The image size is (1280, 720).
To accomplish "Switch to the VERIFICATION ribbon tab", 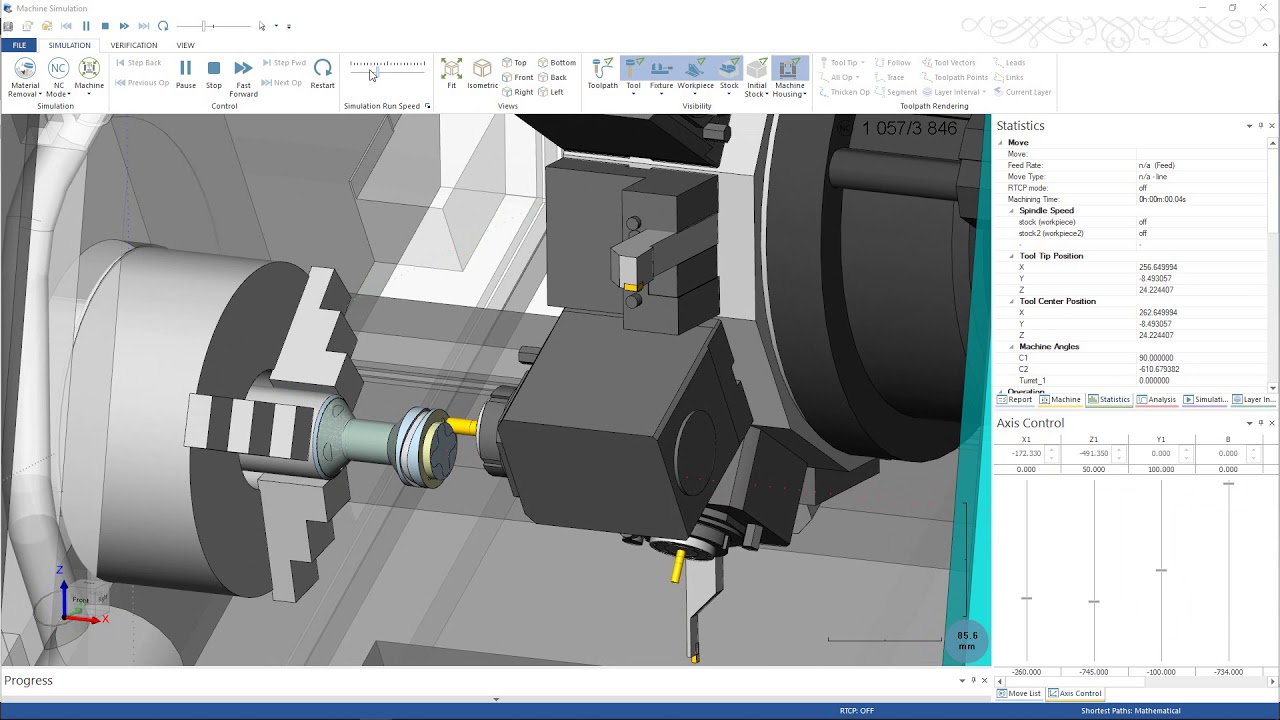I will pos(134,45).
